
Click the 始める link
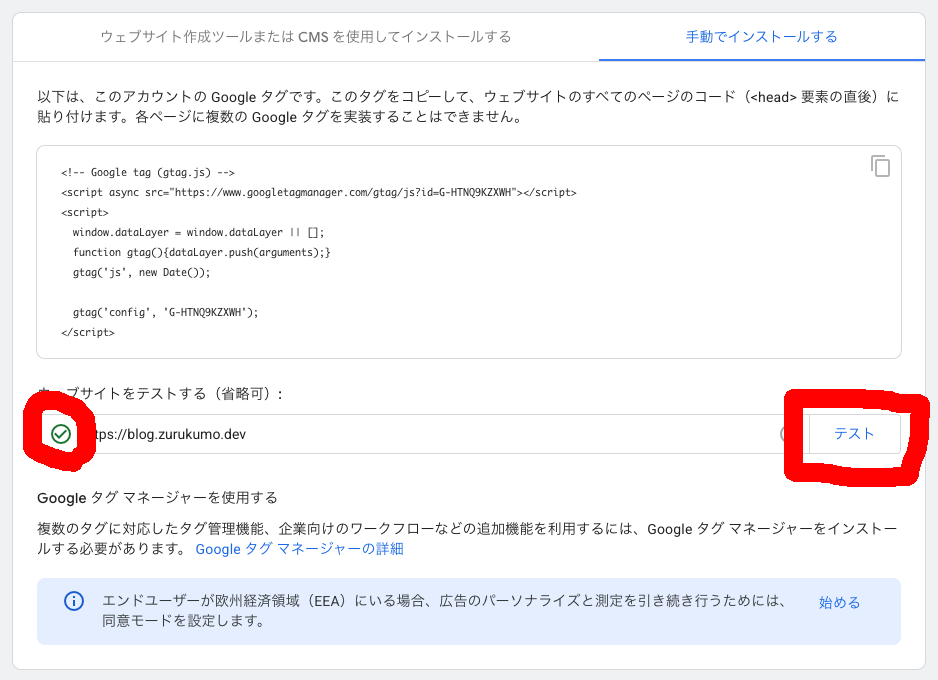(x=839, y=602)
